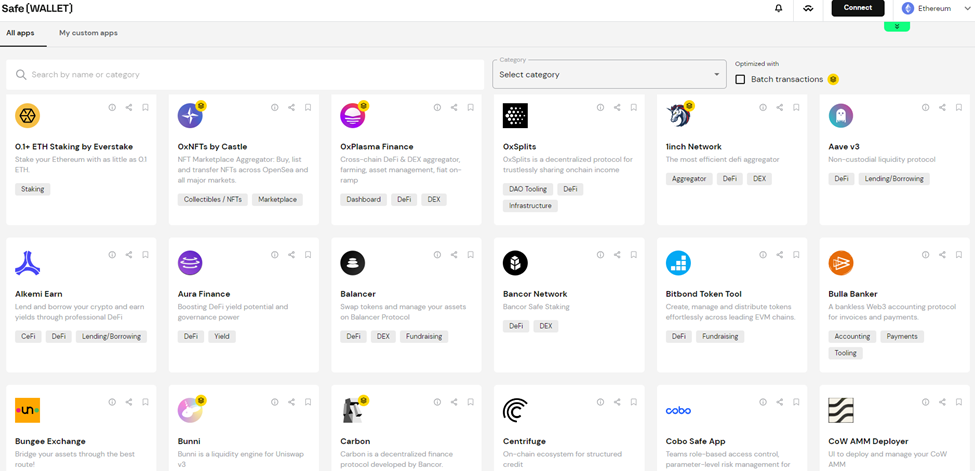Switch to the All apps tab
Image resolution: width=975 pixels, height=471 pixels.
(21, 33)
